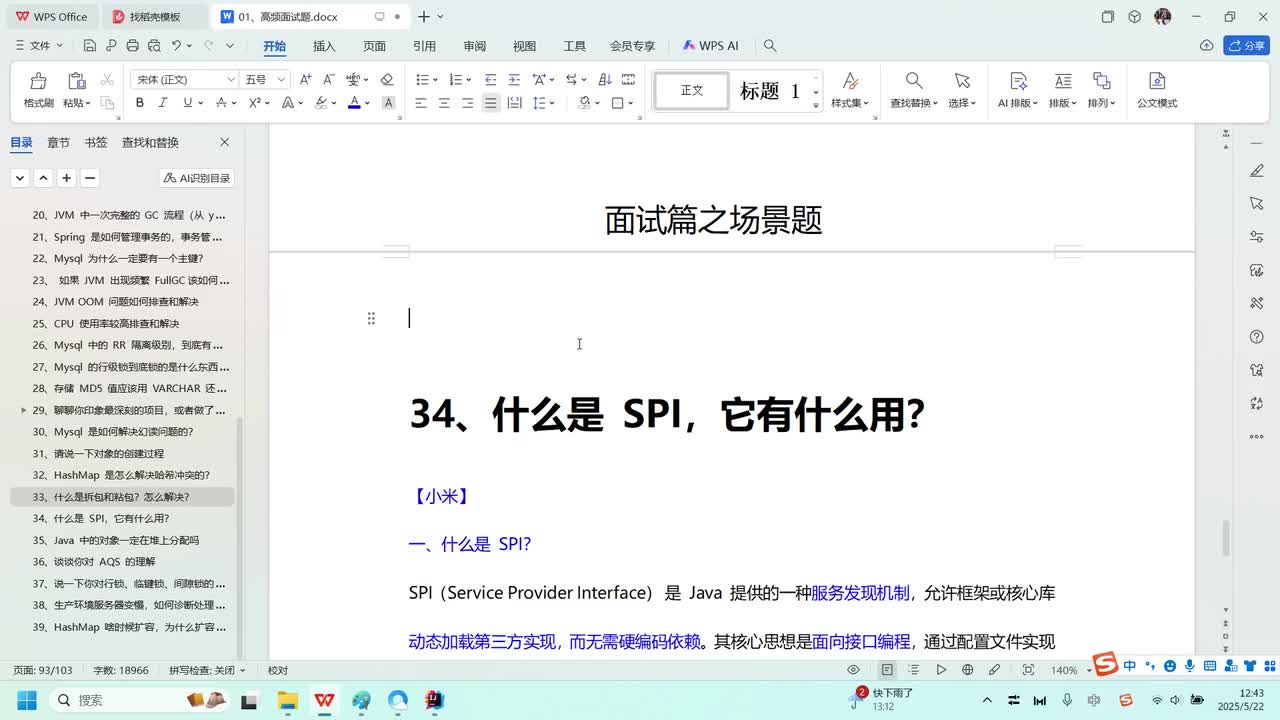Switch to the 插入 ribbon tab
1280x720 pixels.
click(324, 46)
